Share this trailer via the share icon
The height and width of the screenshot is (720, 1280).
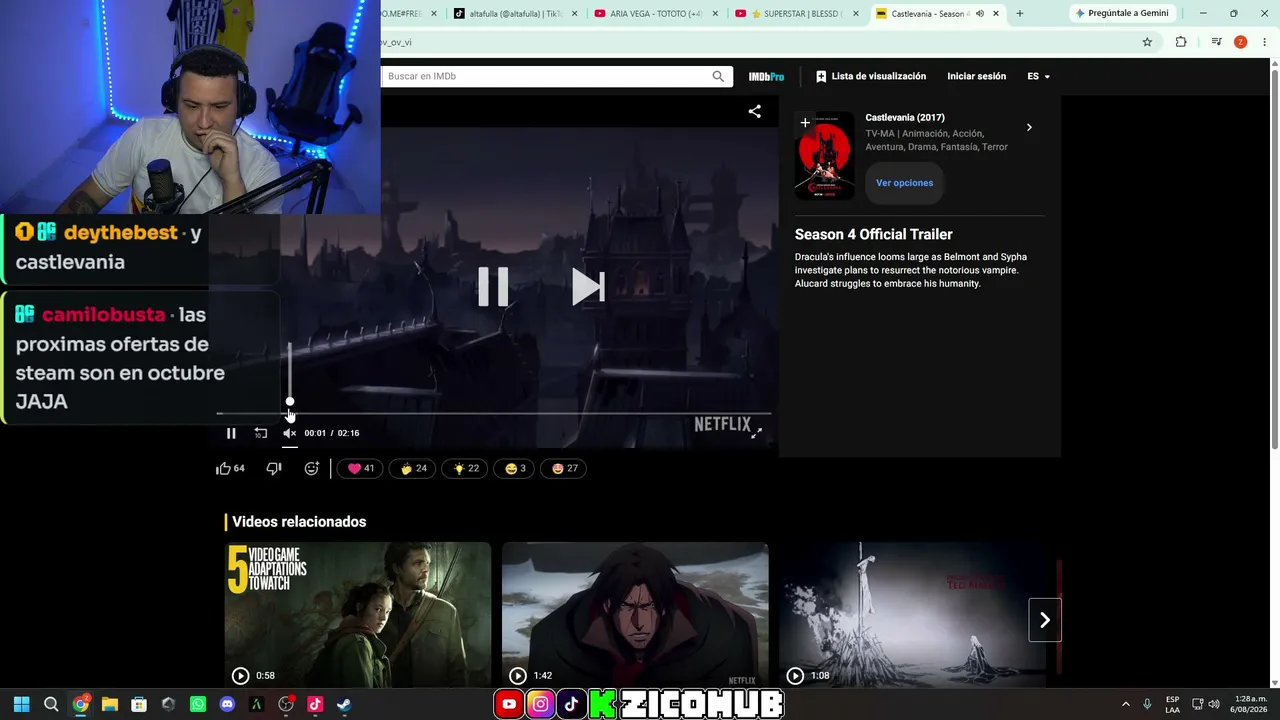(x=755, y=111)
